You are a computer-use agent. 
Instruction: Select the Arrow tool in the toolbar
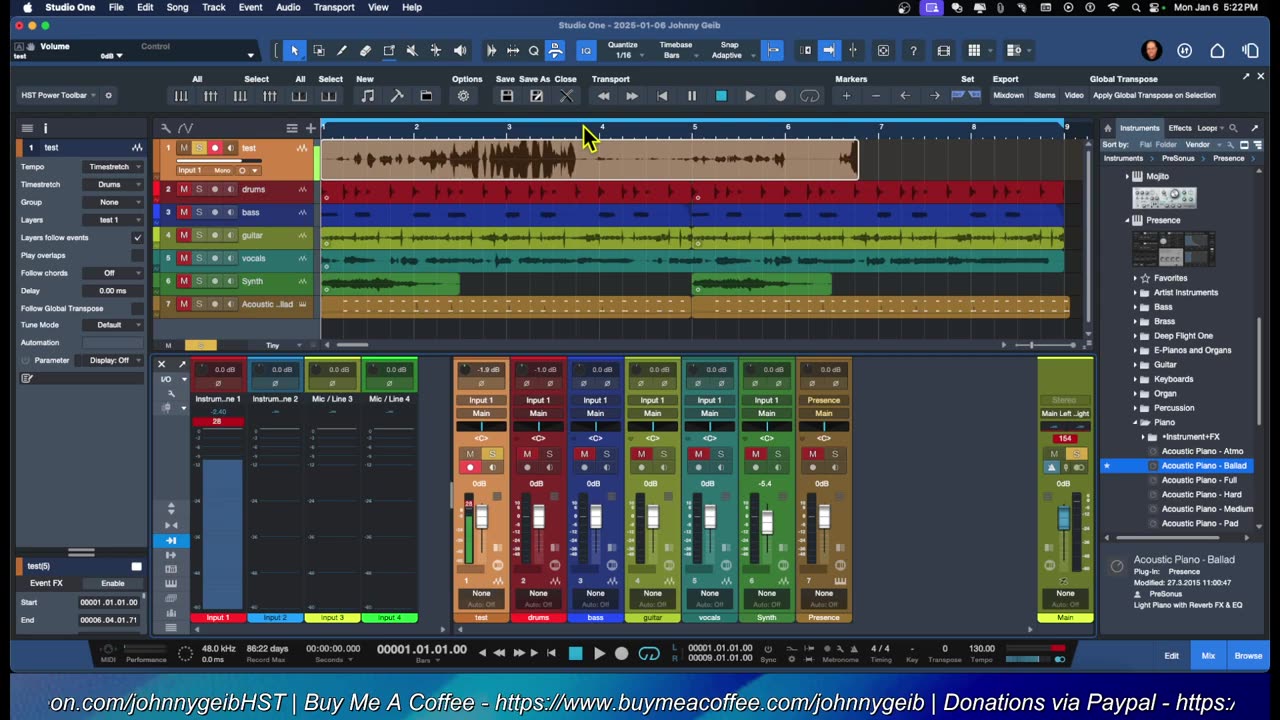tap(294, 50)
